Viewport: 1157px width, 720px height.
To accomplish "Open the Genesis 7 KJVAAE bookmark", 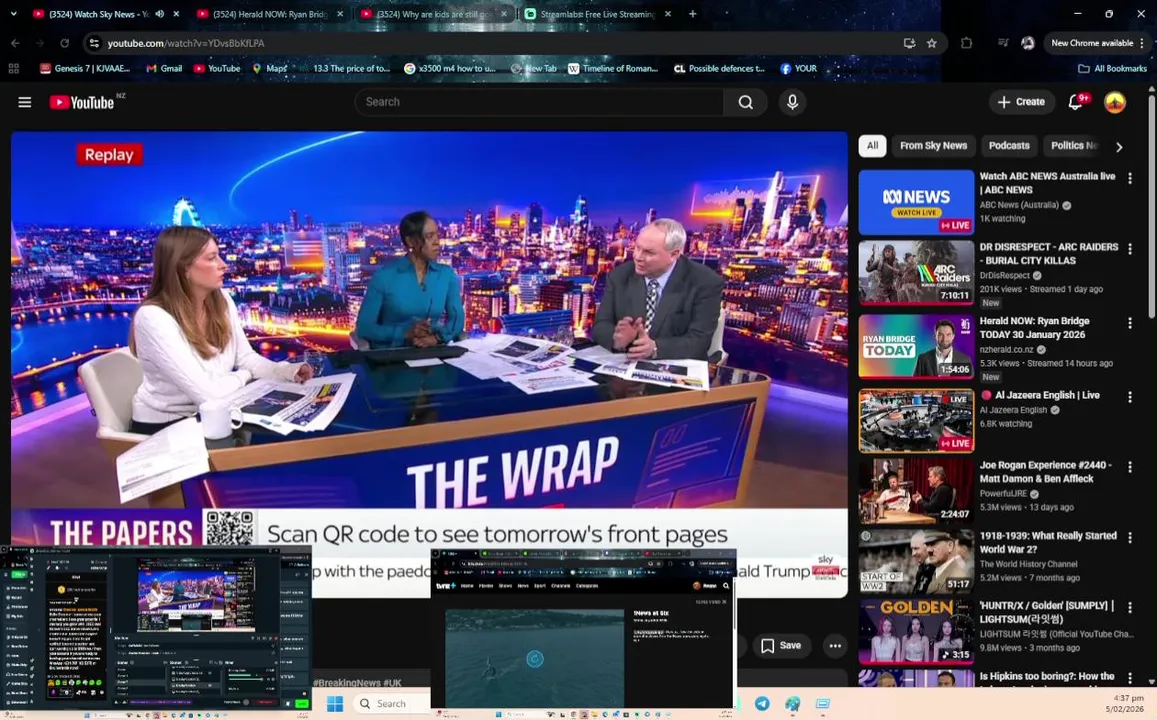I will pos(85,68).
